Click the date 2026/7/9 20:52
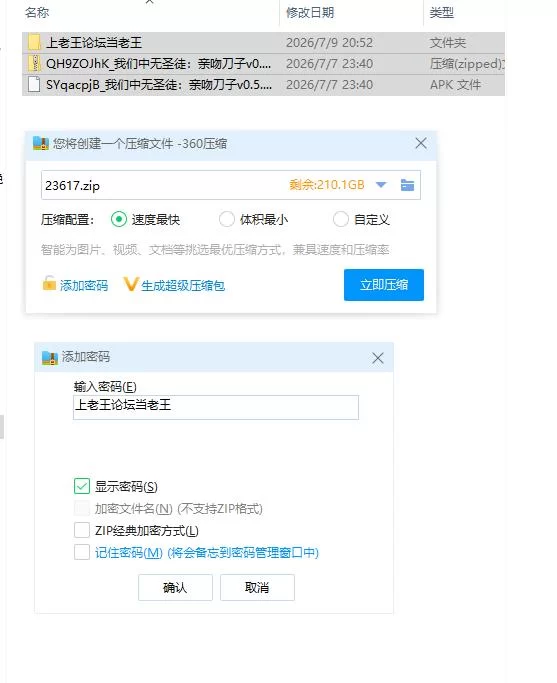Image resolution: width=557 pixels, height=683 pixels. [x=329, y=43]
